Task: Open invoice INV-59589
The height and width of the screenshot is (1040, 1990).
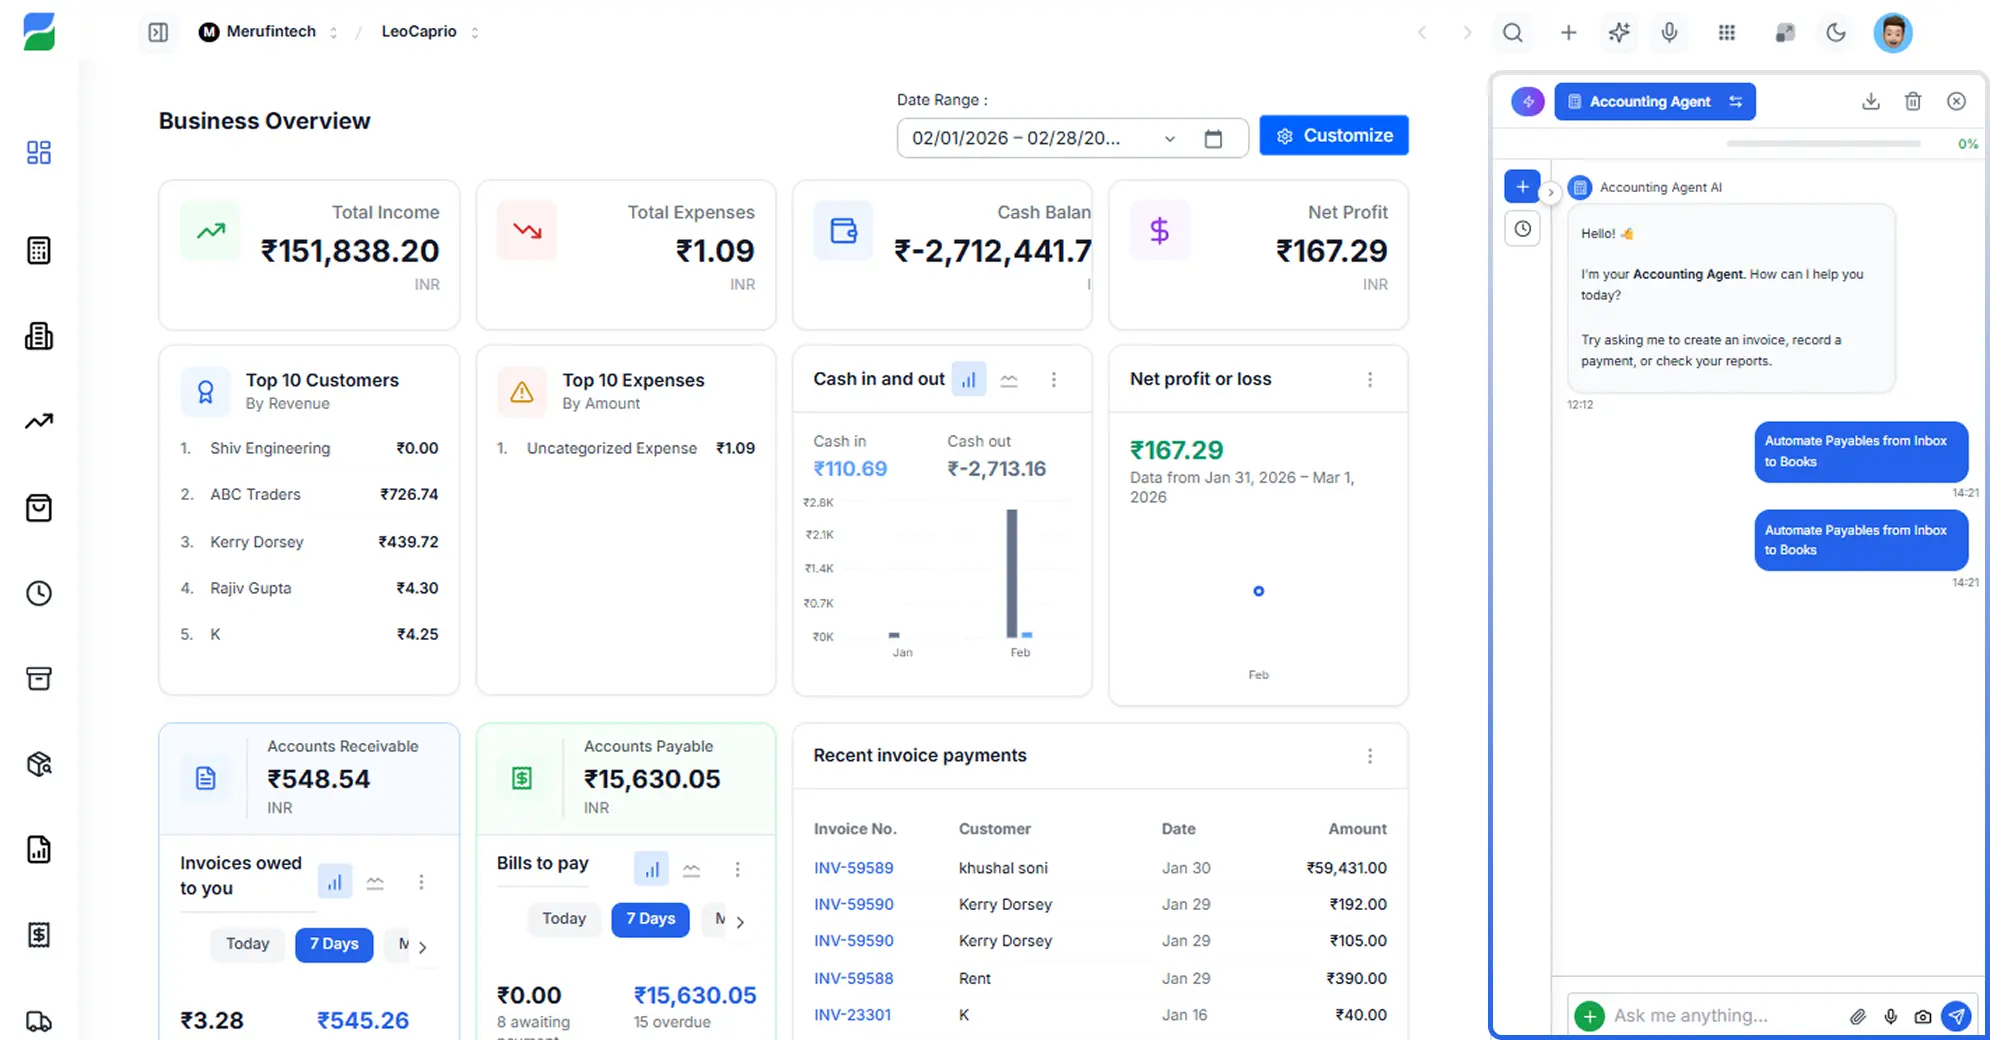Action: coord(853,867)
